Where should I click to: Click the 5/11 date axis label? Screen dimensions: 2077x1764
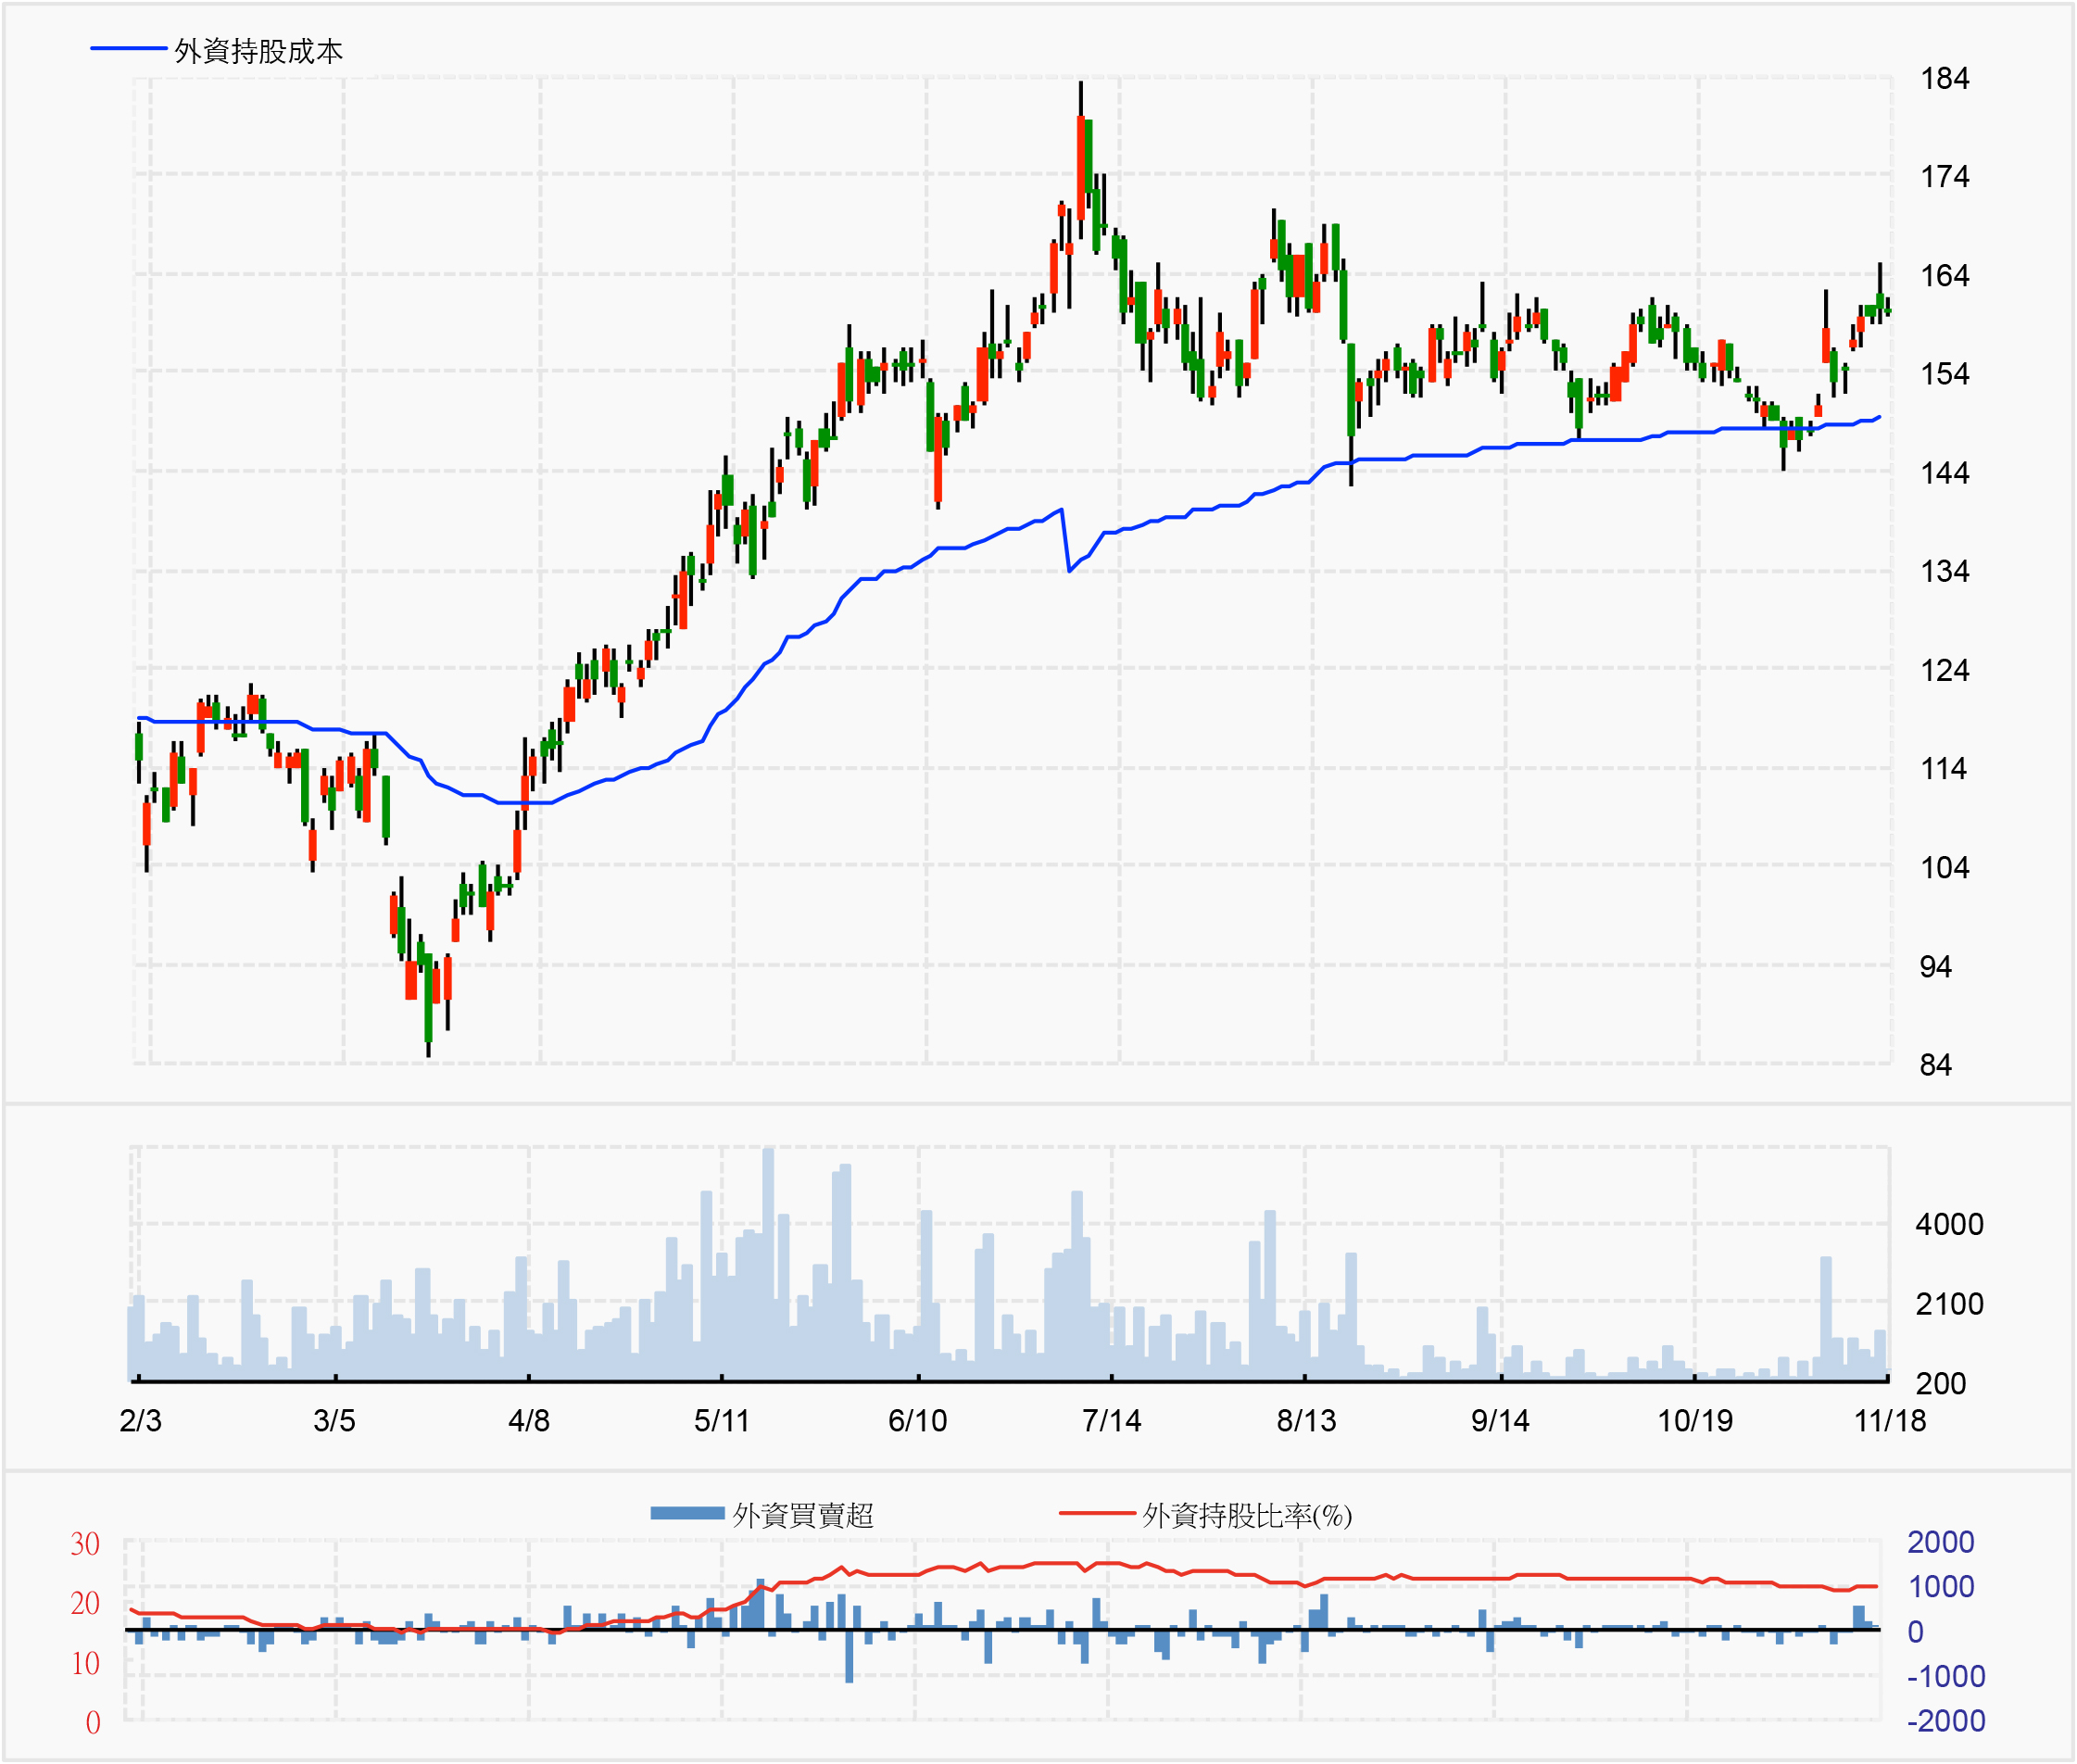721,1420
